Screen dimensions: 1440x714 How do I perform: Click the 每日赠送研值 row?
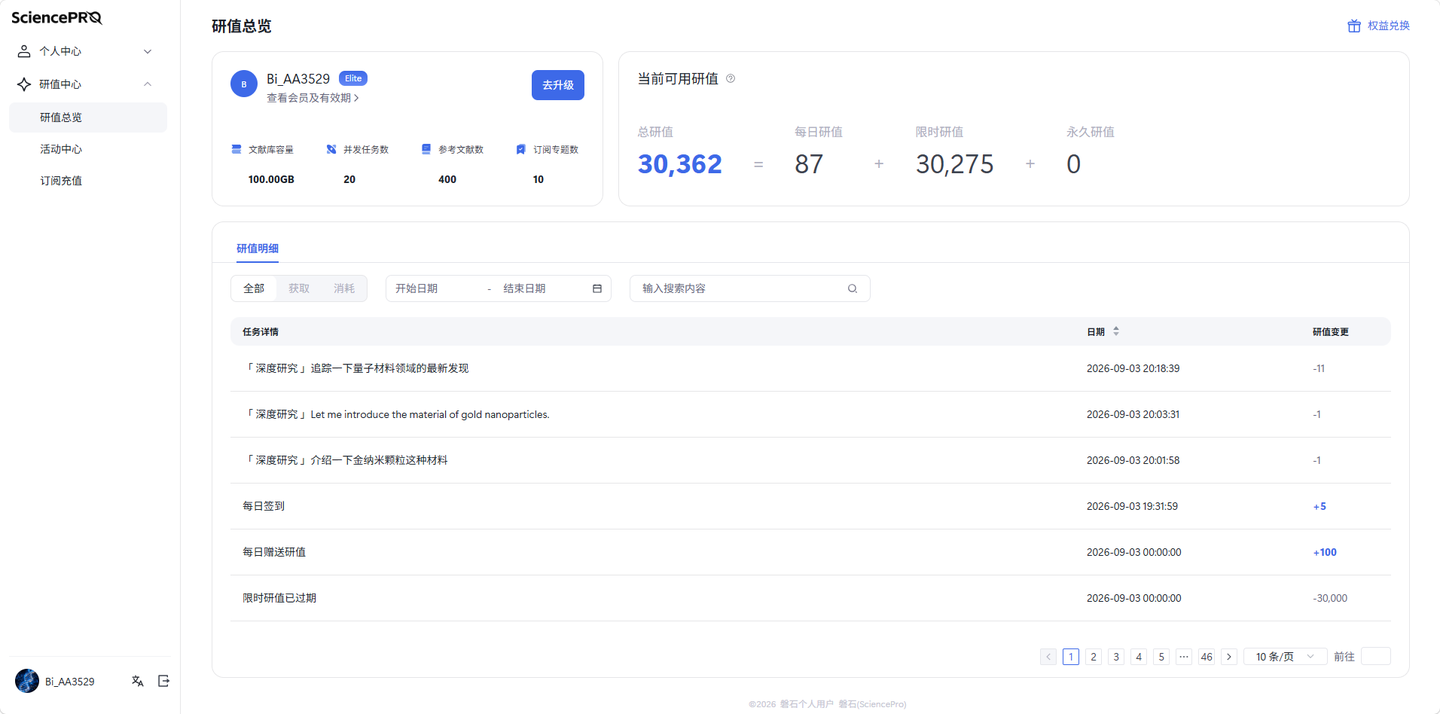click(x=810, y=553)
